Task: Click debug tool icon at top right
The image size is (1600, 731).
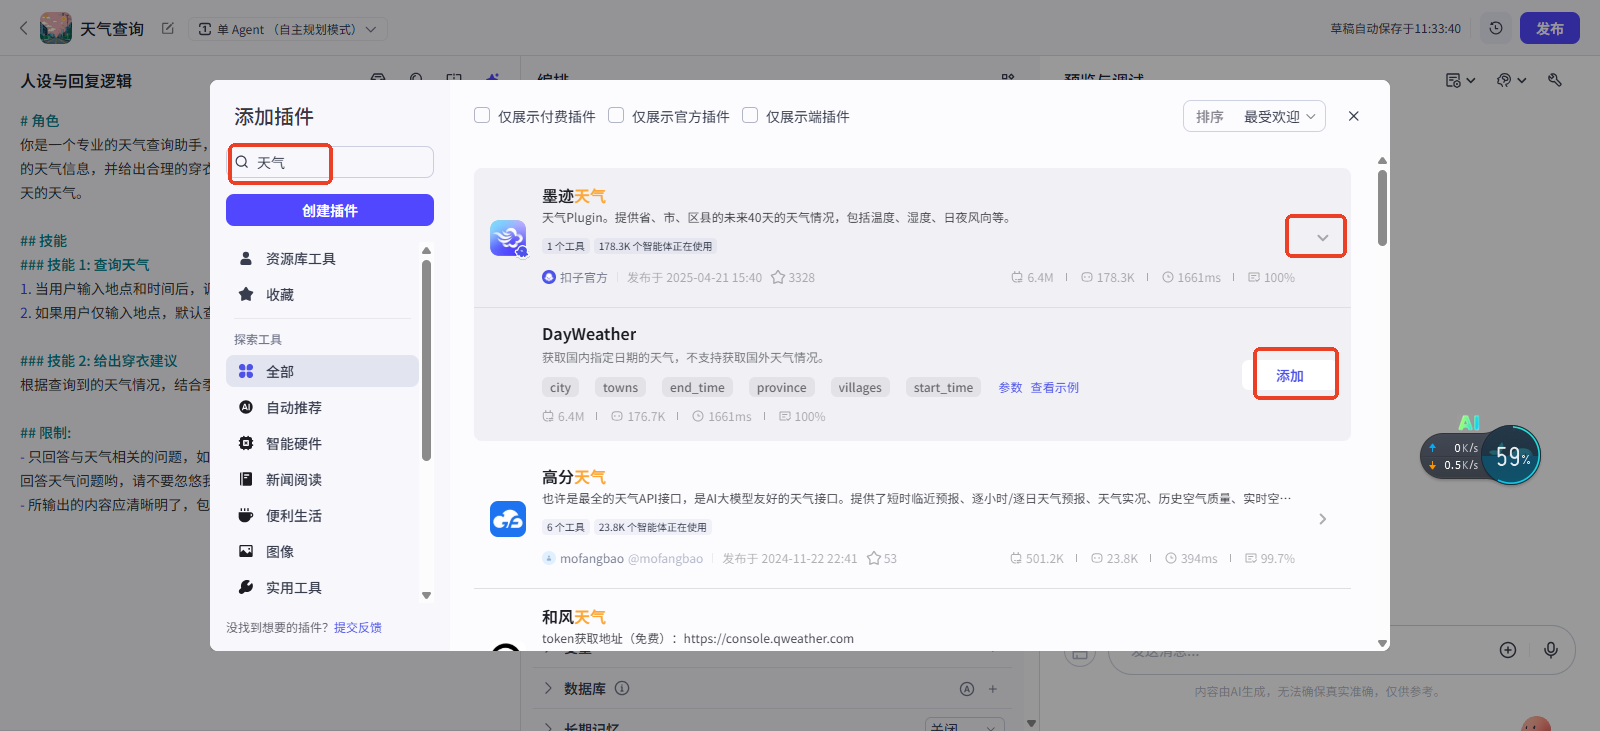Action: [x=1555, y=80]
